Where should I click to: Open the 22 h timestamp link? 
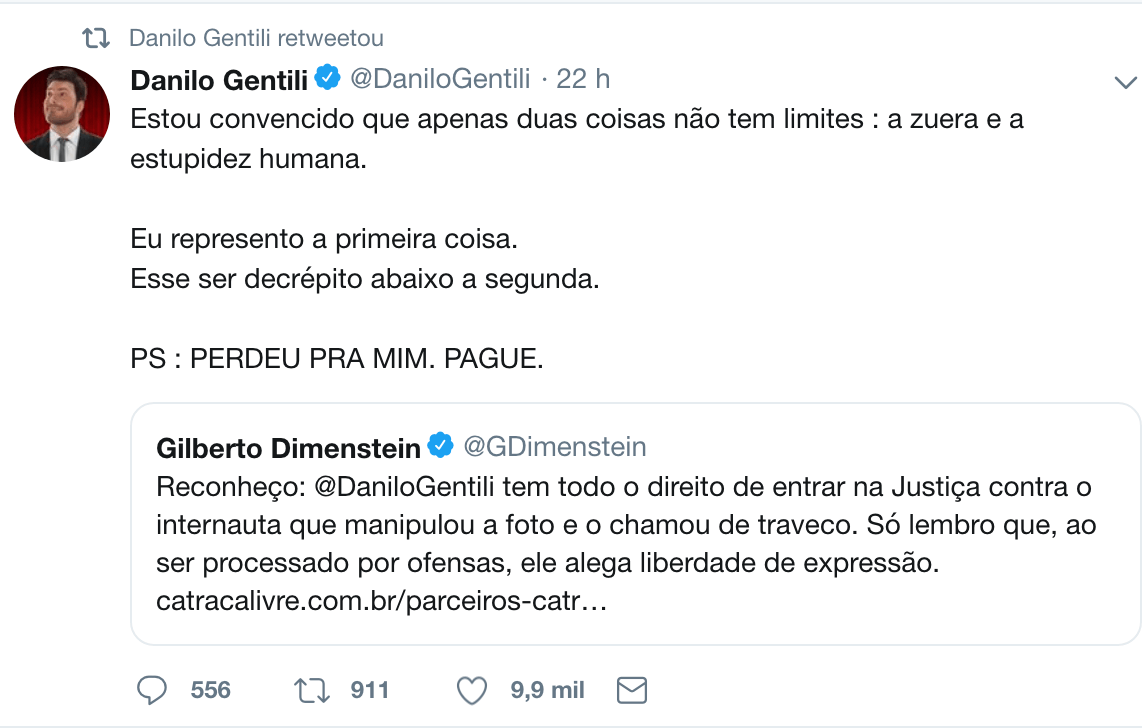583,79
